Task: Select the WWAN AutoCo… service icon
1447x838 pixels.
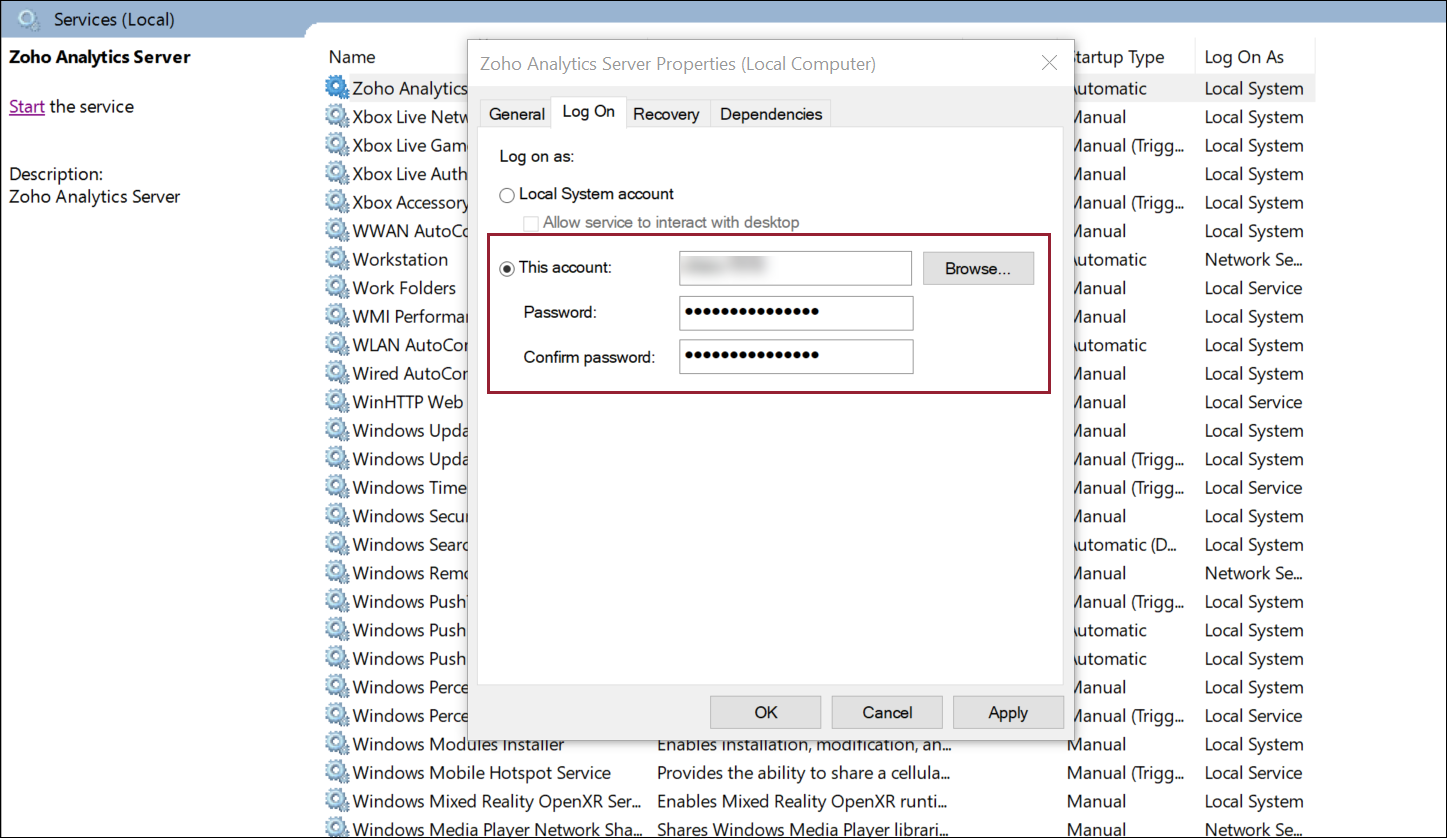Action: (x=337, y=230)
